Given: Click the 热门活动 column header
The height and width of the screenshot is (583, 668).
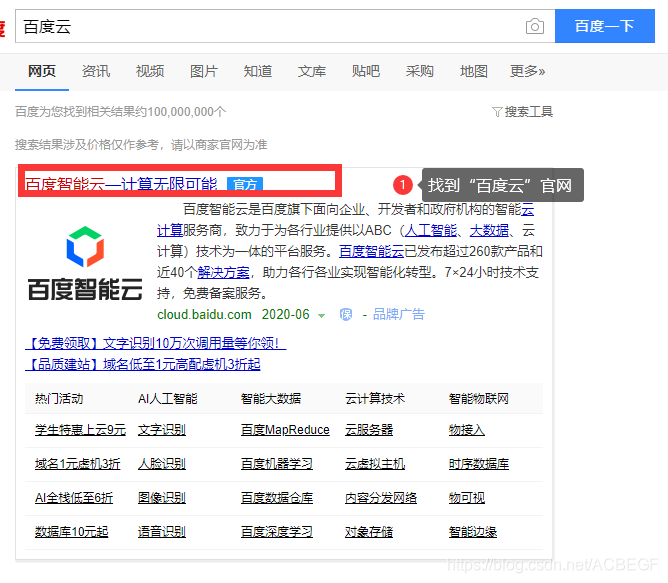Looking at the screenshot, I should (59, 399).
